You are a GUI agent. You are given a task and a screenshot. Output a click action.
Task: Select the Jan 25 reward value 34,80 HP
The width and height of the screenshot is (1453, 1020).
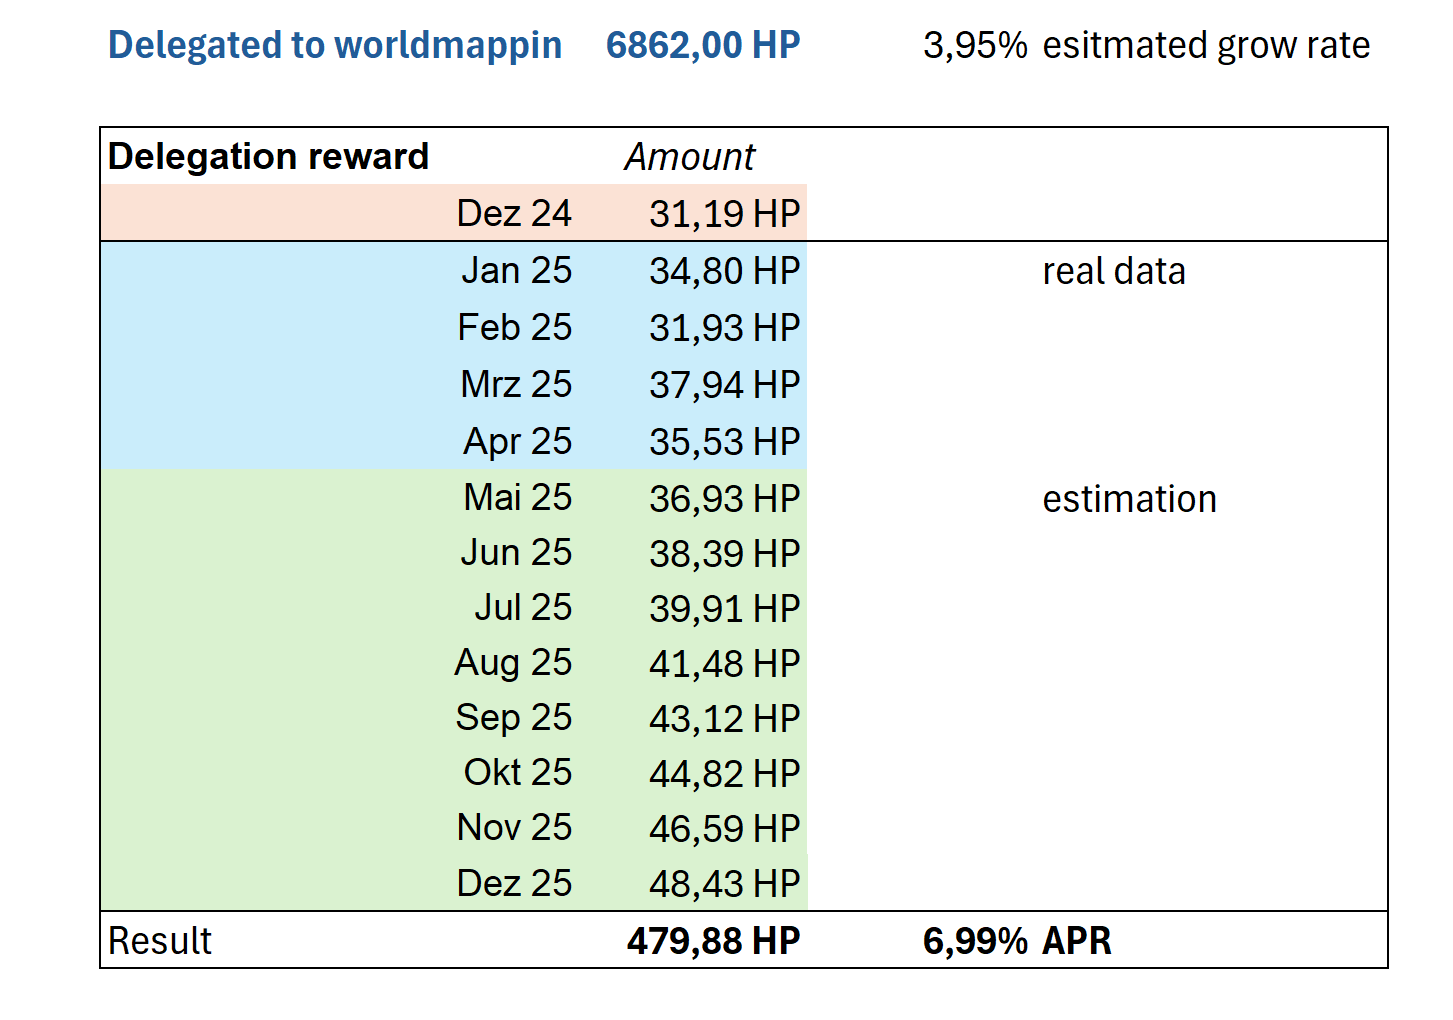725,270
